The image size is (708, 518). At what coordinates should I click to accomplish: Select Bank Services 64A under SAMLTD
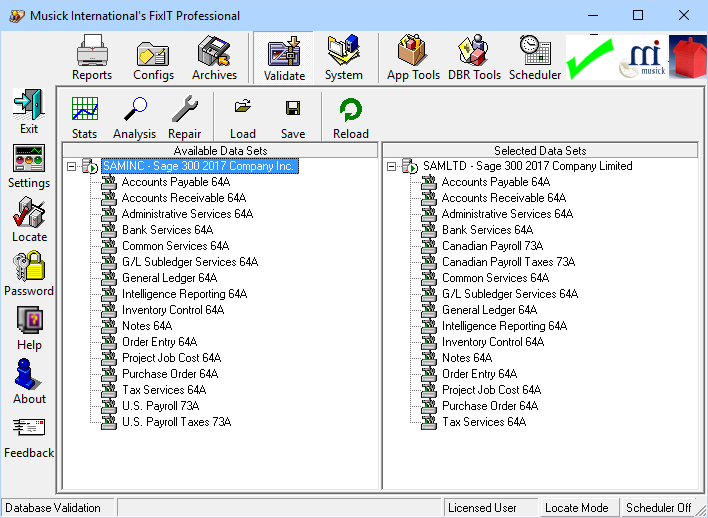[488, 230]
